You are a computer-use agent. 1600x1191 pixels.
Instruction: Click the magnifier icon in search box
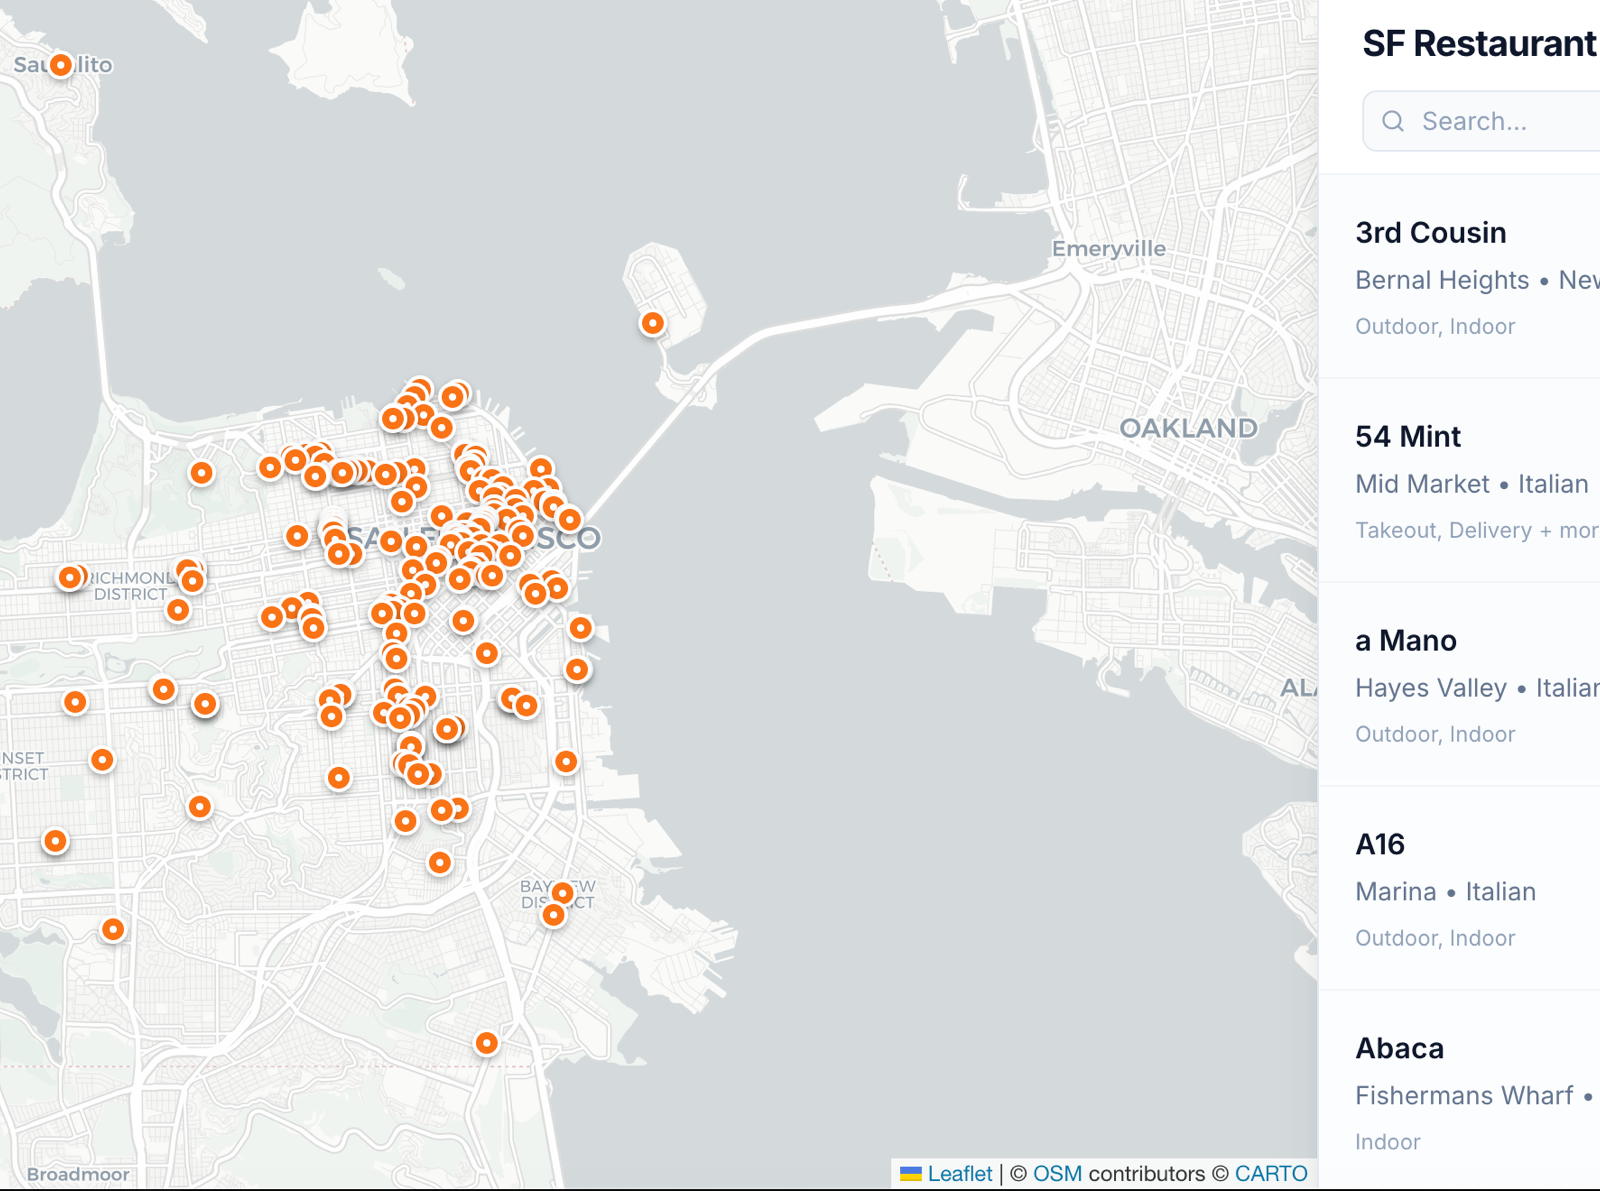[x=1393, y=121]
